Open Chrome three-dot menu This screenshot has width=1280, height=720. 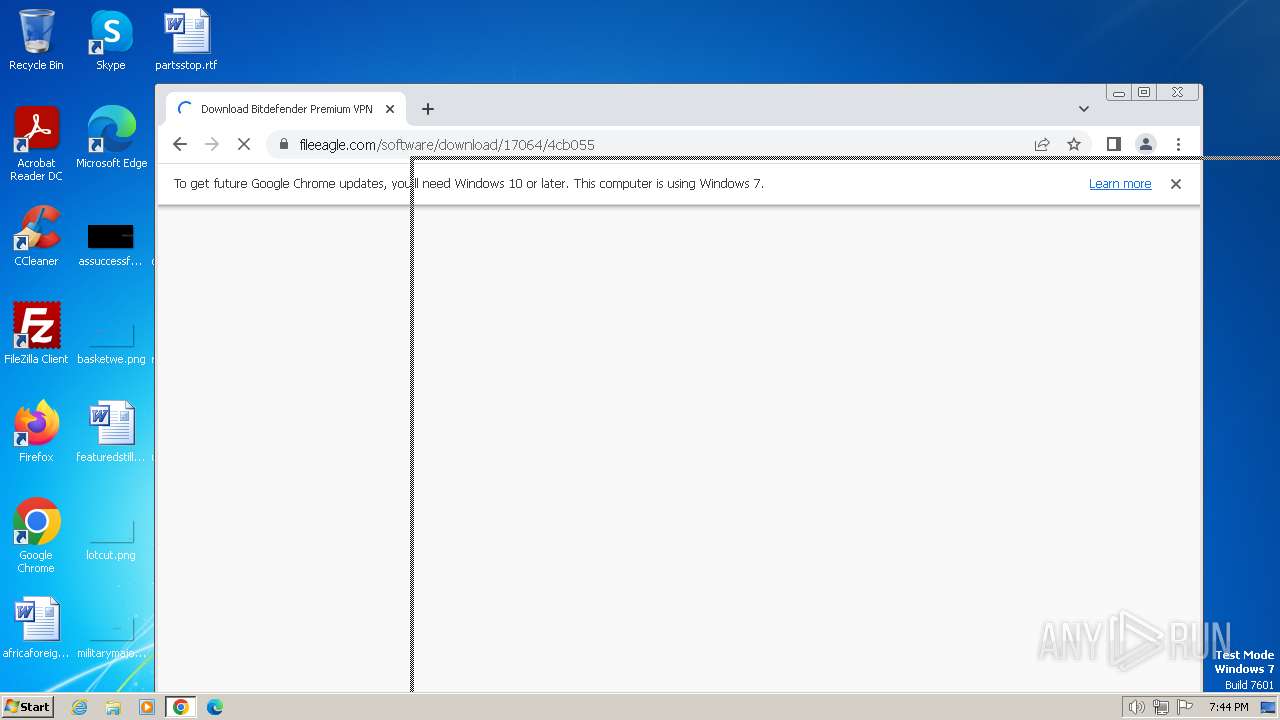[1178, 144]
